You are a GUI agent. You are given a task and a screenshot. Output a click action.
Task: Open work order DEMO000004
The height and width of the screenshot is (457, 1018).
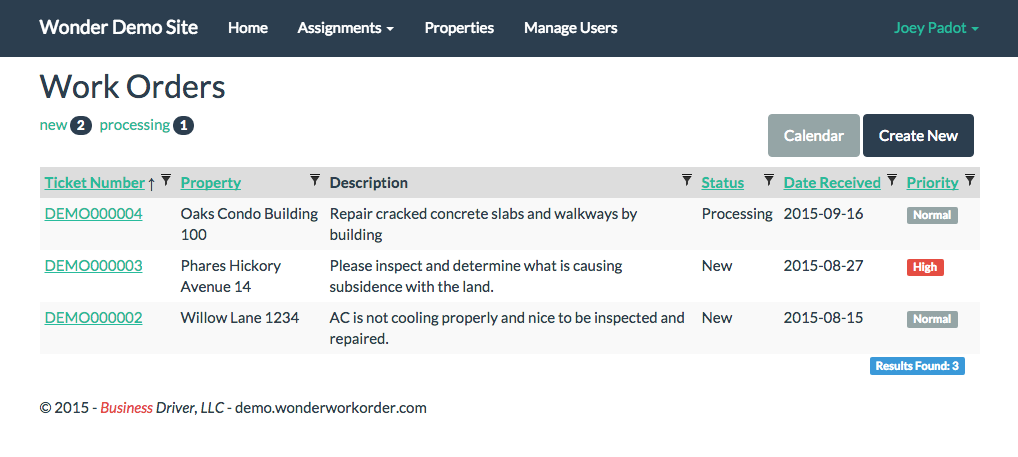93,214
